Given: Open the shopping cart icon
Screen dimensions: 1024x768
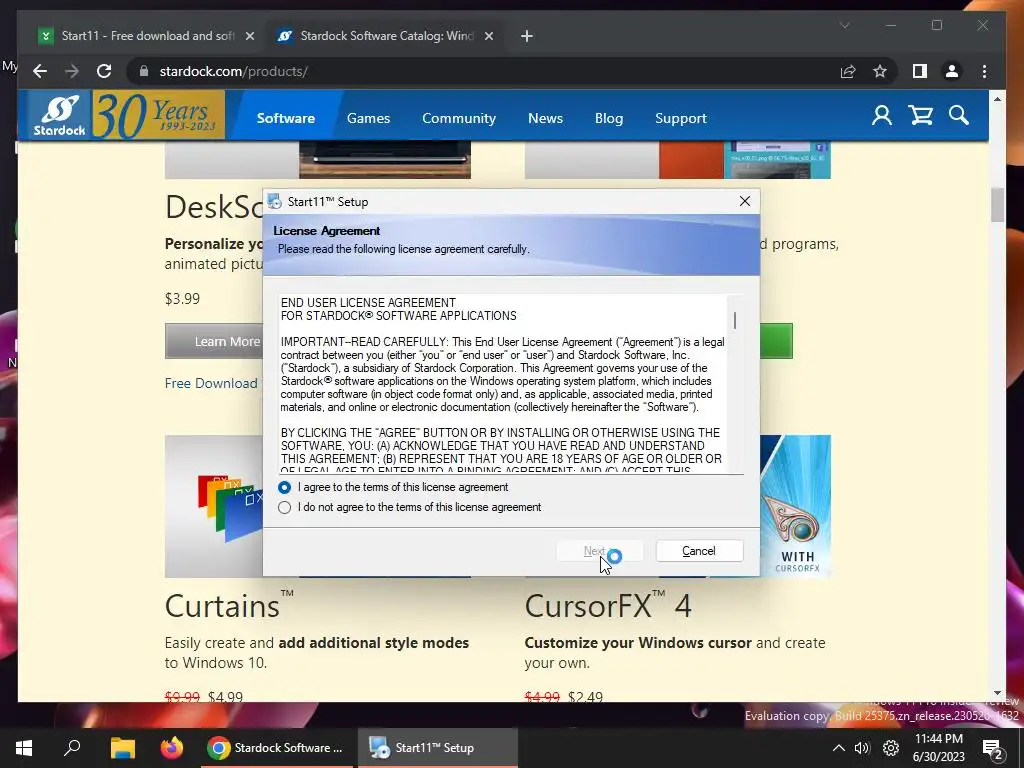Looking at the screenshot, I should (920, 116).
